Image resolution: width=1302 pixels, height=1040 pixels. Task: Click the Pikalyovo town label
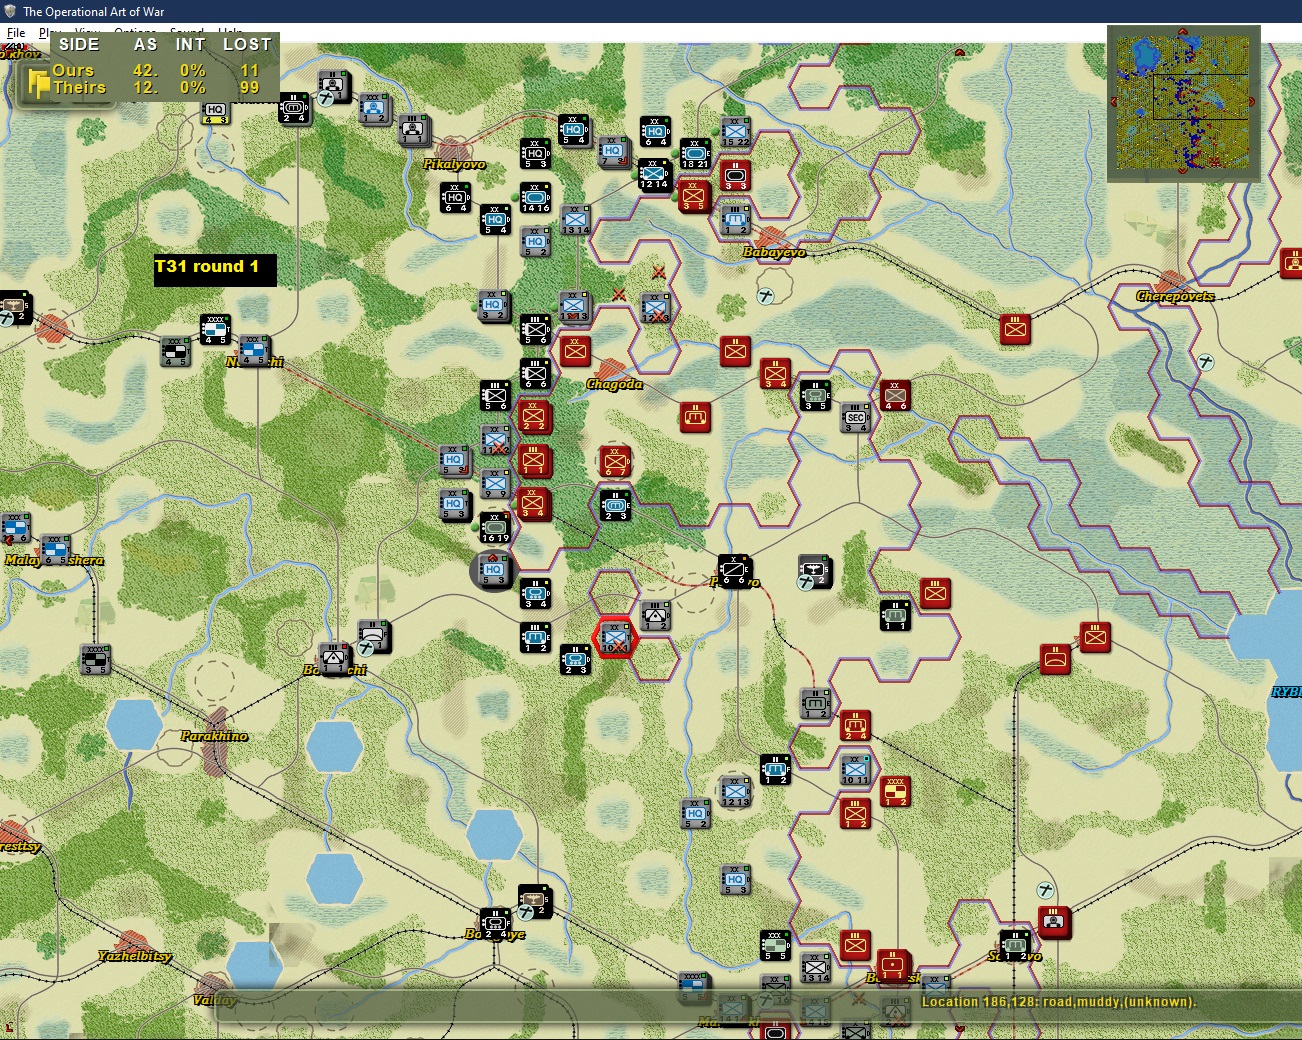(x=454, y=164)
